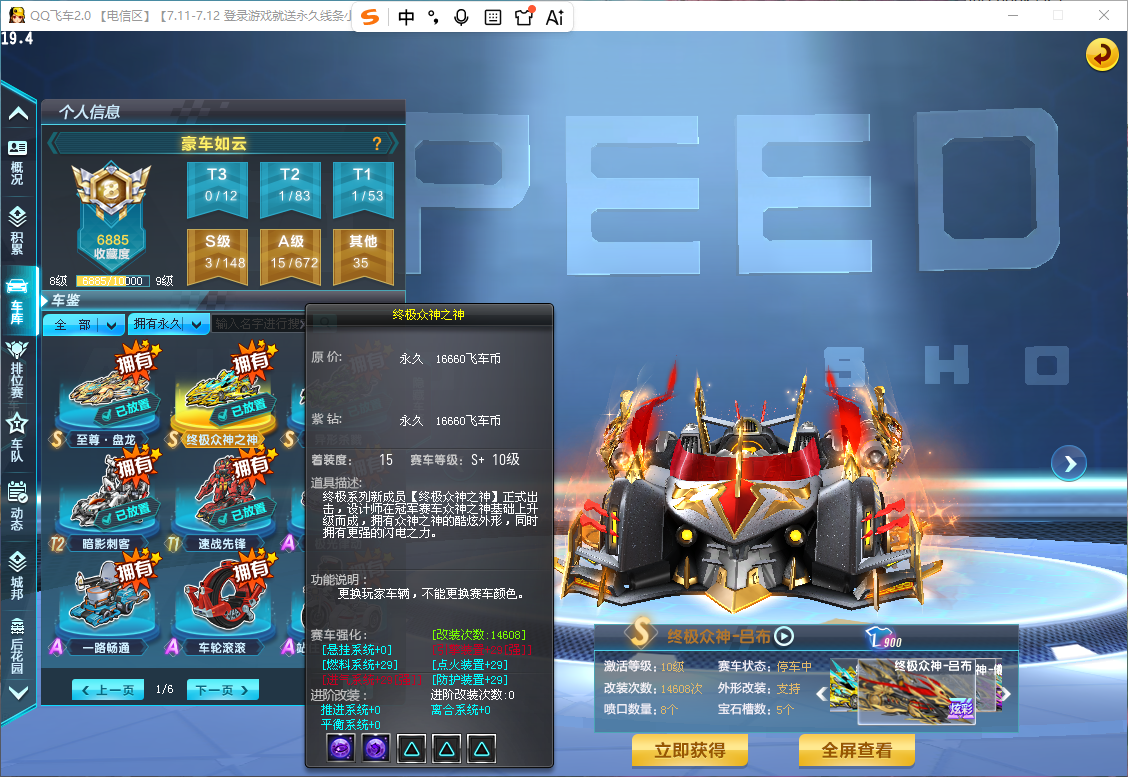
Task: Click the last empty triangle gem slot
Action: tap(482, 748)
